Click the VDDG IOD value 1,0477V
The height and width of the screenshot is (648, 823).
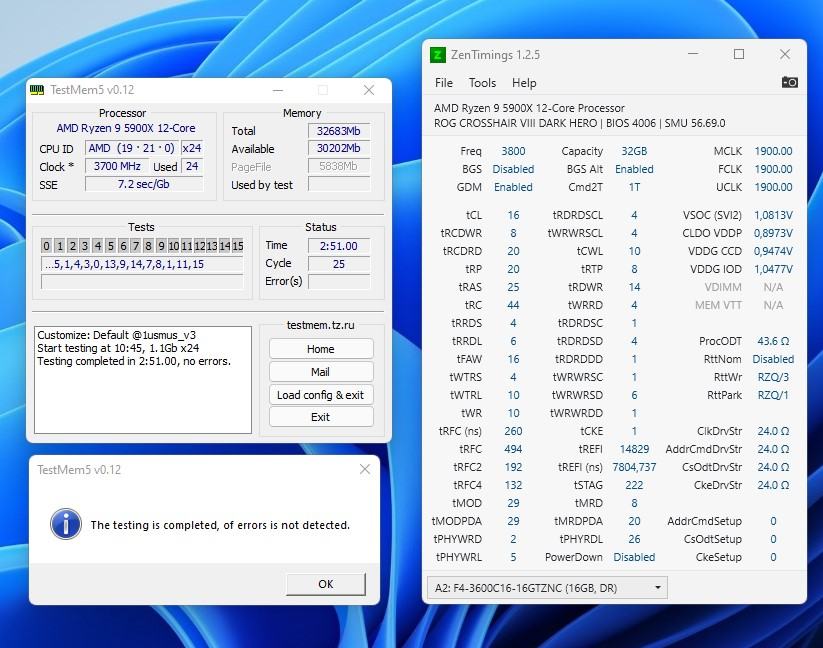click(773, 269)
